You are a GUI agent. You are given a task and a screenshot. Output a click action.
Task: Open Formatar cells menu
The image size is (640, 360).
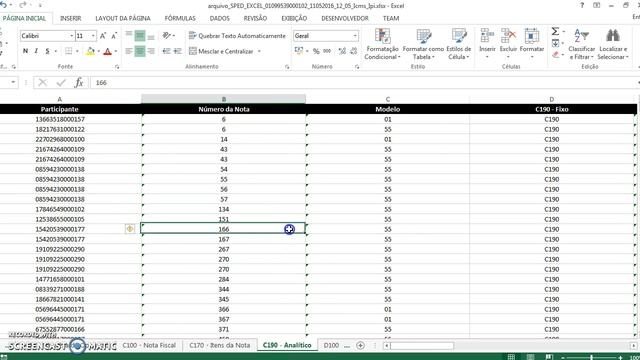pos(531,43)
